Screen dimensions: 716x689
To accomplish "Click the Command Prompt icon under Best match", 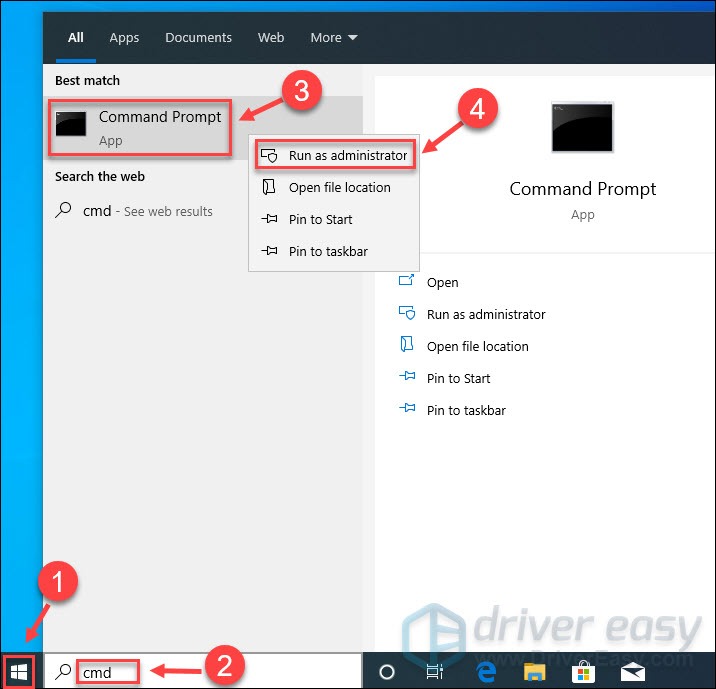I will (x=72, y=127).
